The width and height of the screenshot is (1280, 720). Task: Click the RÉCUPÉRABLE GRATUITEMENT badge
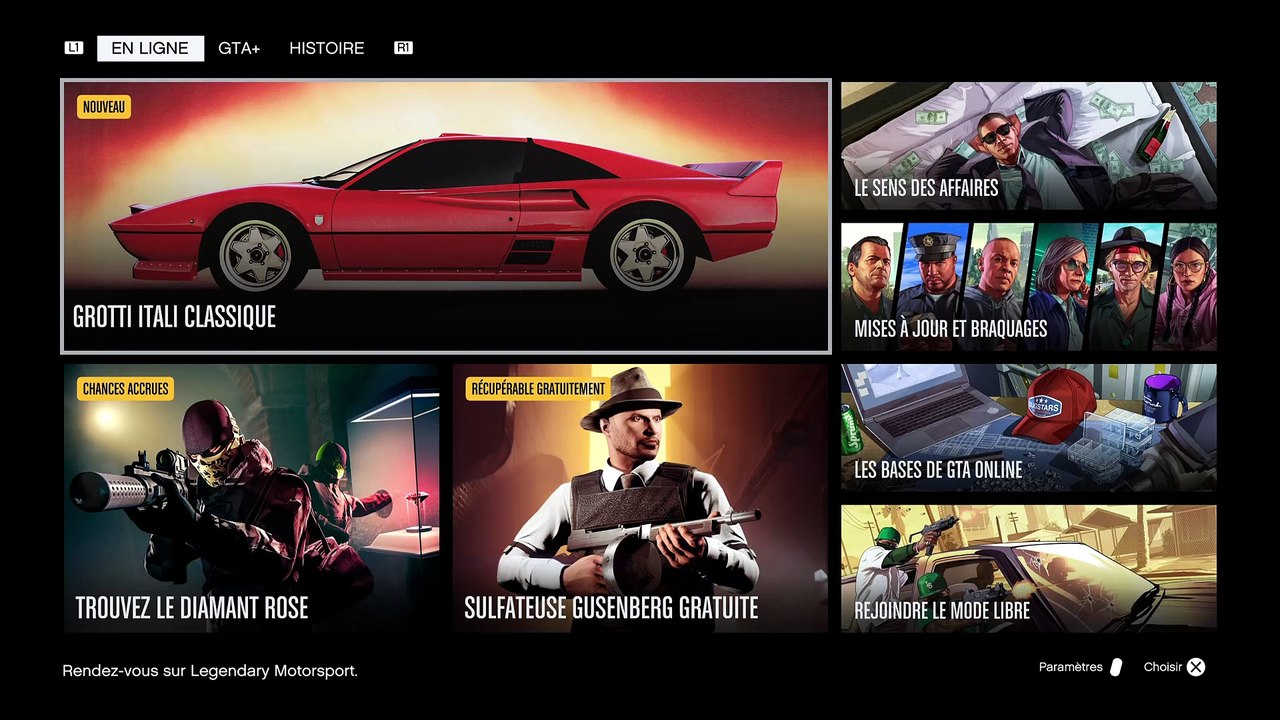pyautogui.click(x=538, y=389)
